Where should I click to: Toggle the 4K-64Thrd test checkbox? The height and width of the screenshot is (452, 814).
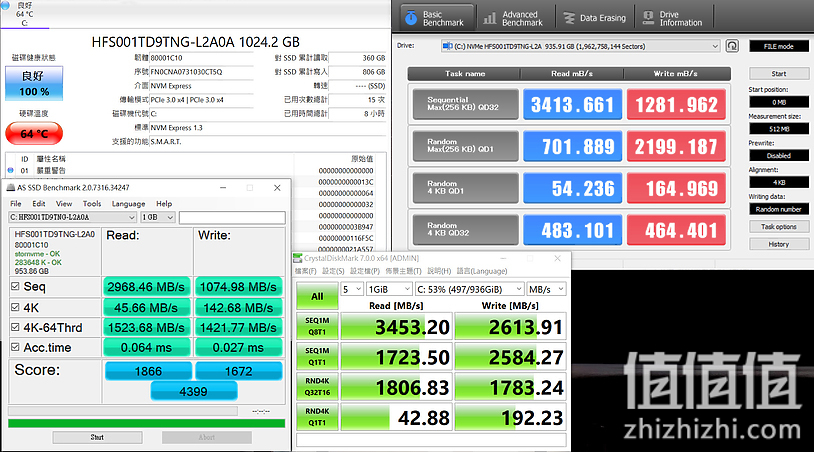[x=15, y=327]
